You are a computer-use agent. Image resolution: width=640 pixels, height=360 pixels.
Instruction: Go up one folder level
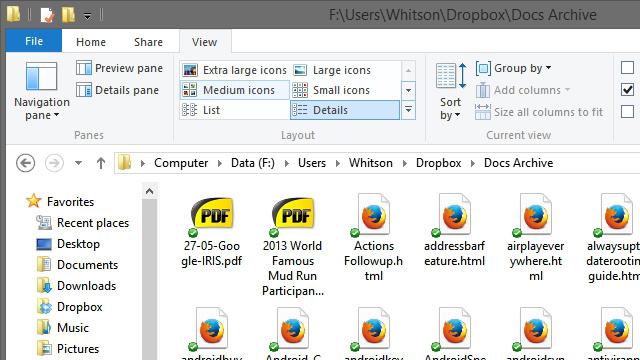point(101,163)
